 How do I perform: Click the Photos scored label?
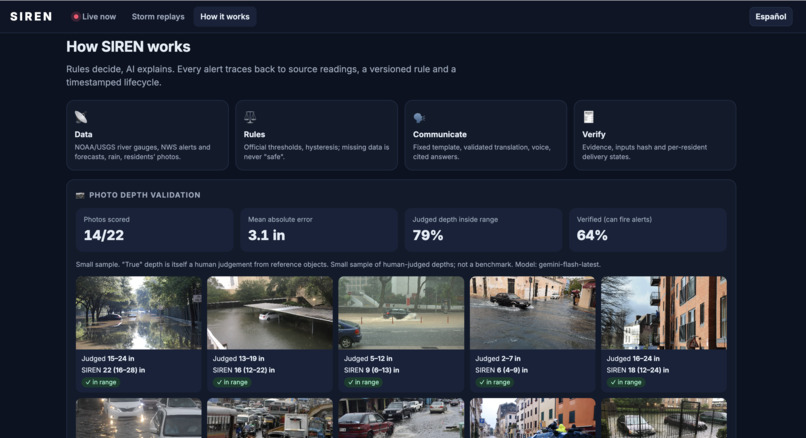click(x=106, y=220)
